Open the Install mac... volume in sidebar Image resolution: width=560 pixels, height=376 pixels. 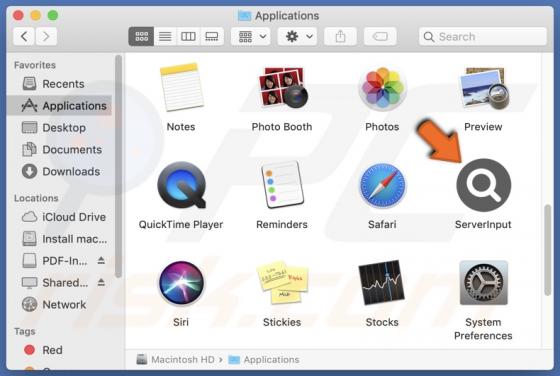[x=60, y=239]
